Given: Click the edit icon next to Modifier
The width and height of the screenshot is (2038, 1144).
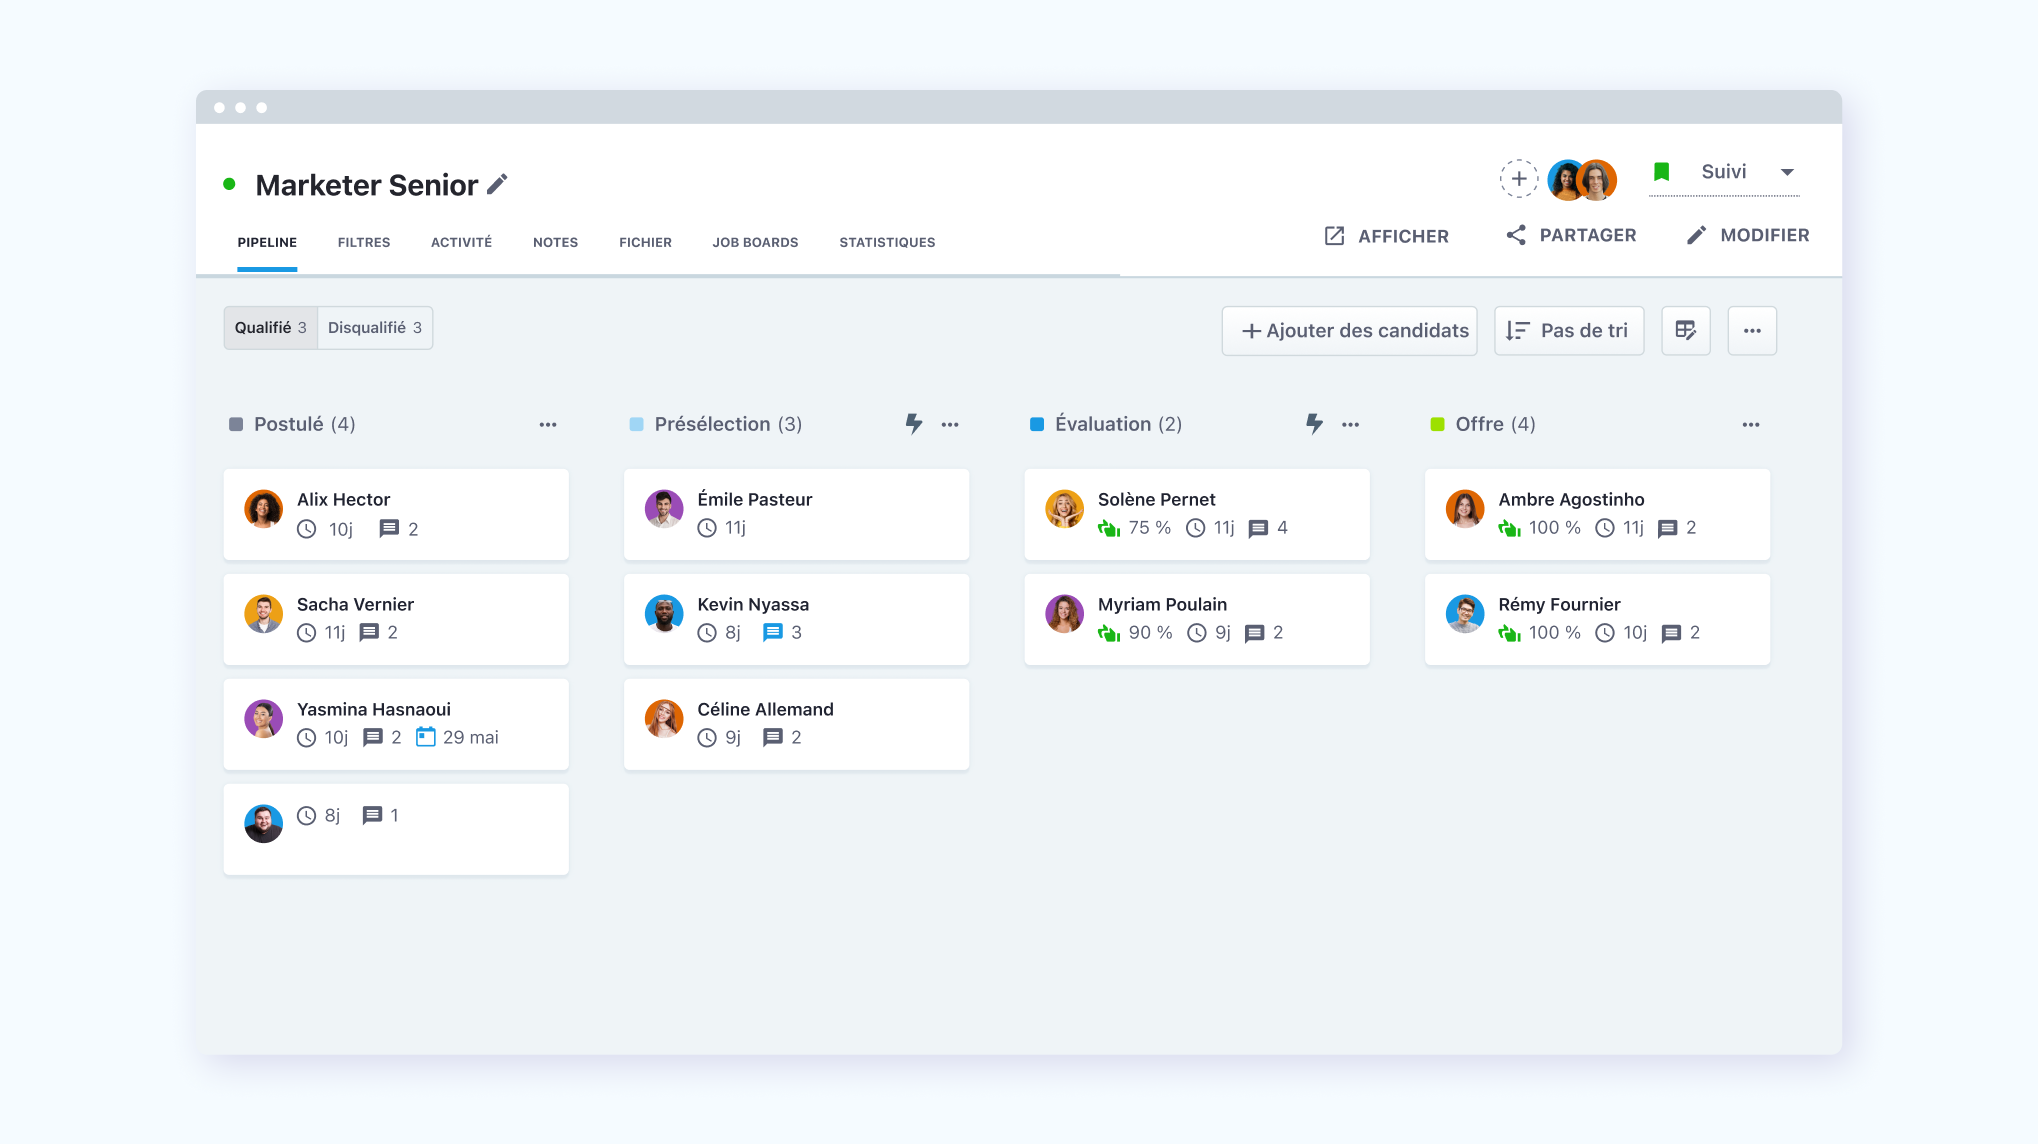Looking at the screenshot, I should click(x=1695, y=235).
